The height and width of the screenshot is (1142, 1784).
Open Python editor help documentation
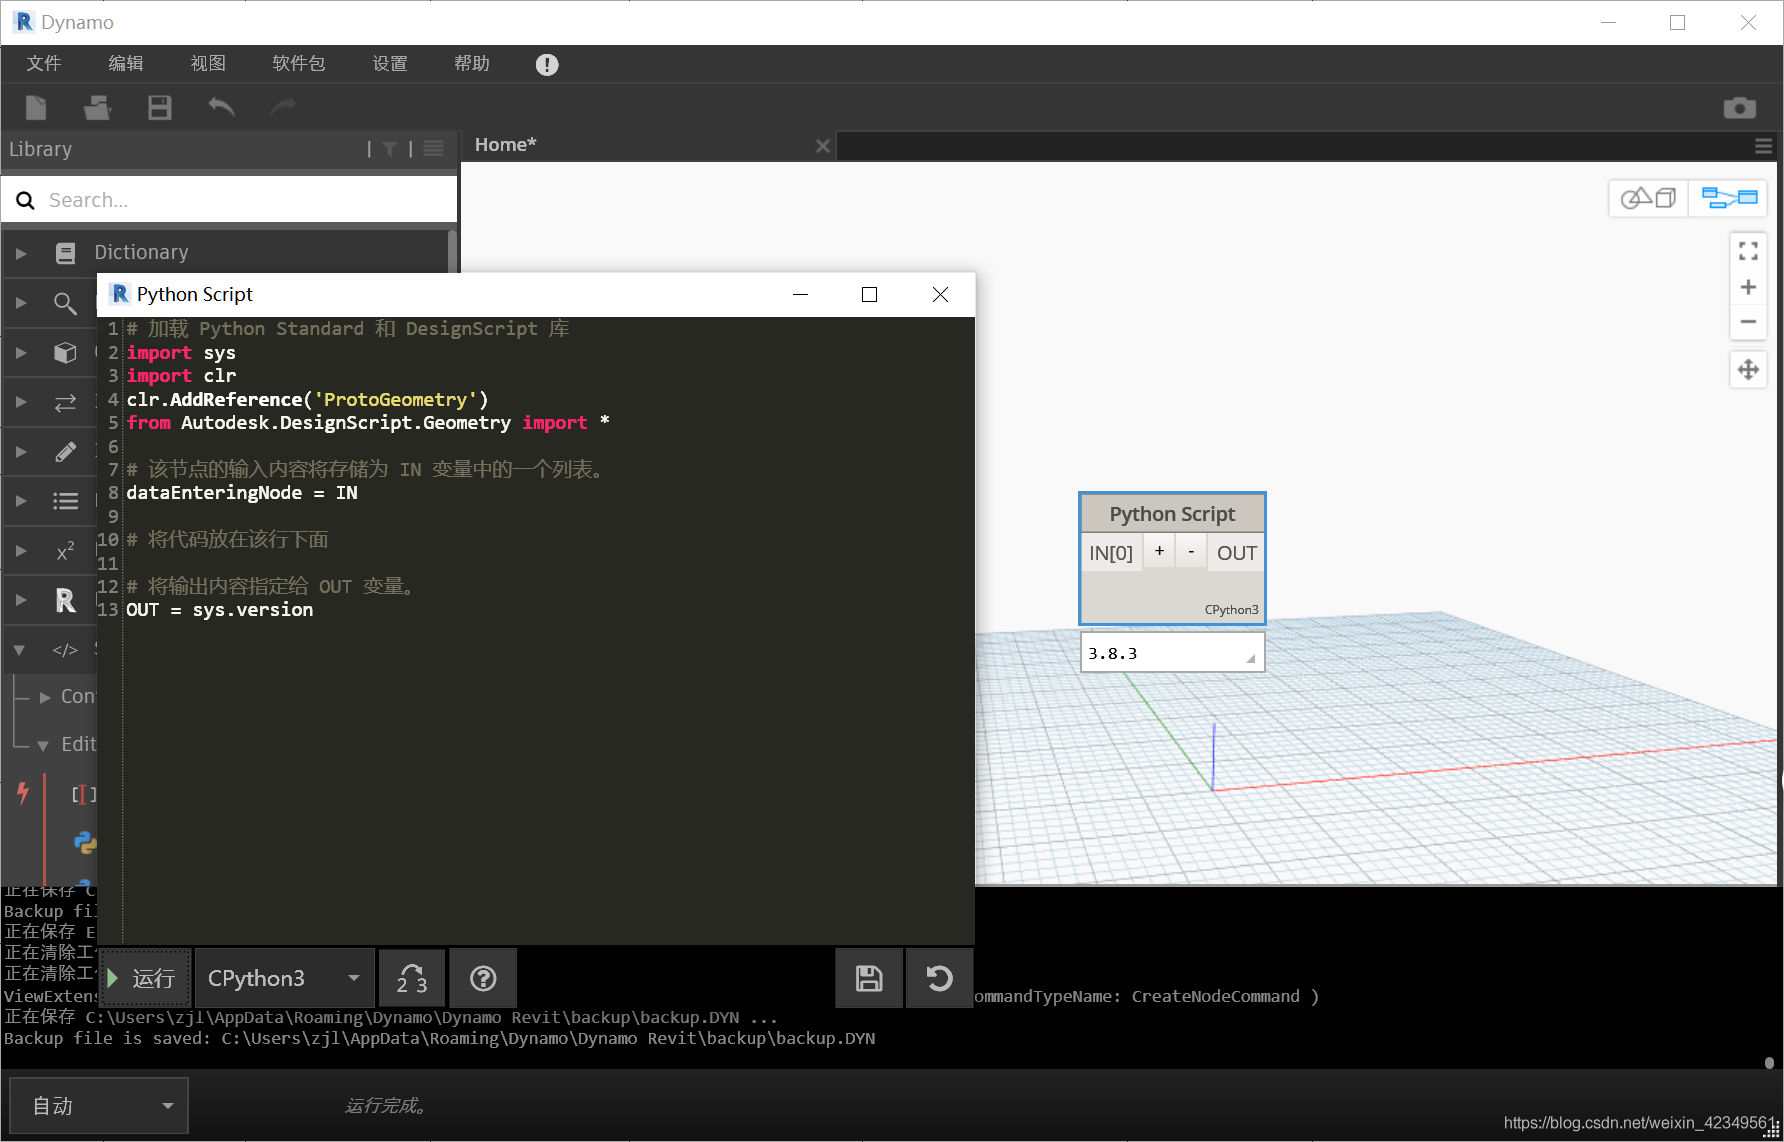pos(483,978)
